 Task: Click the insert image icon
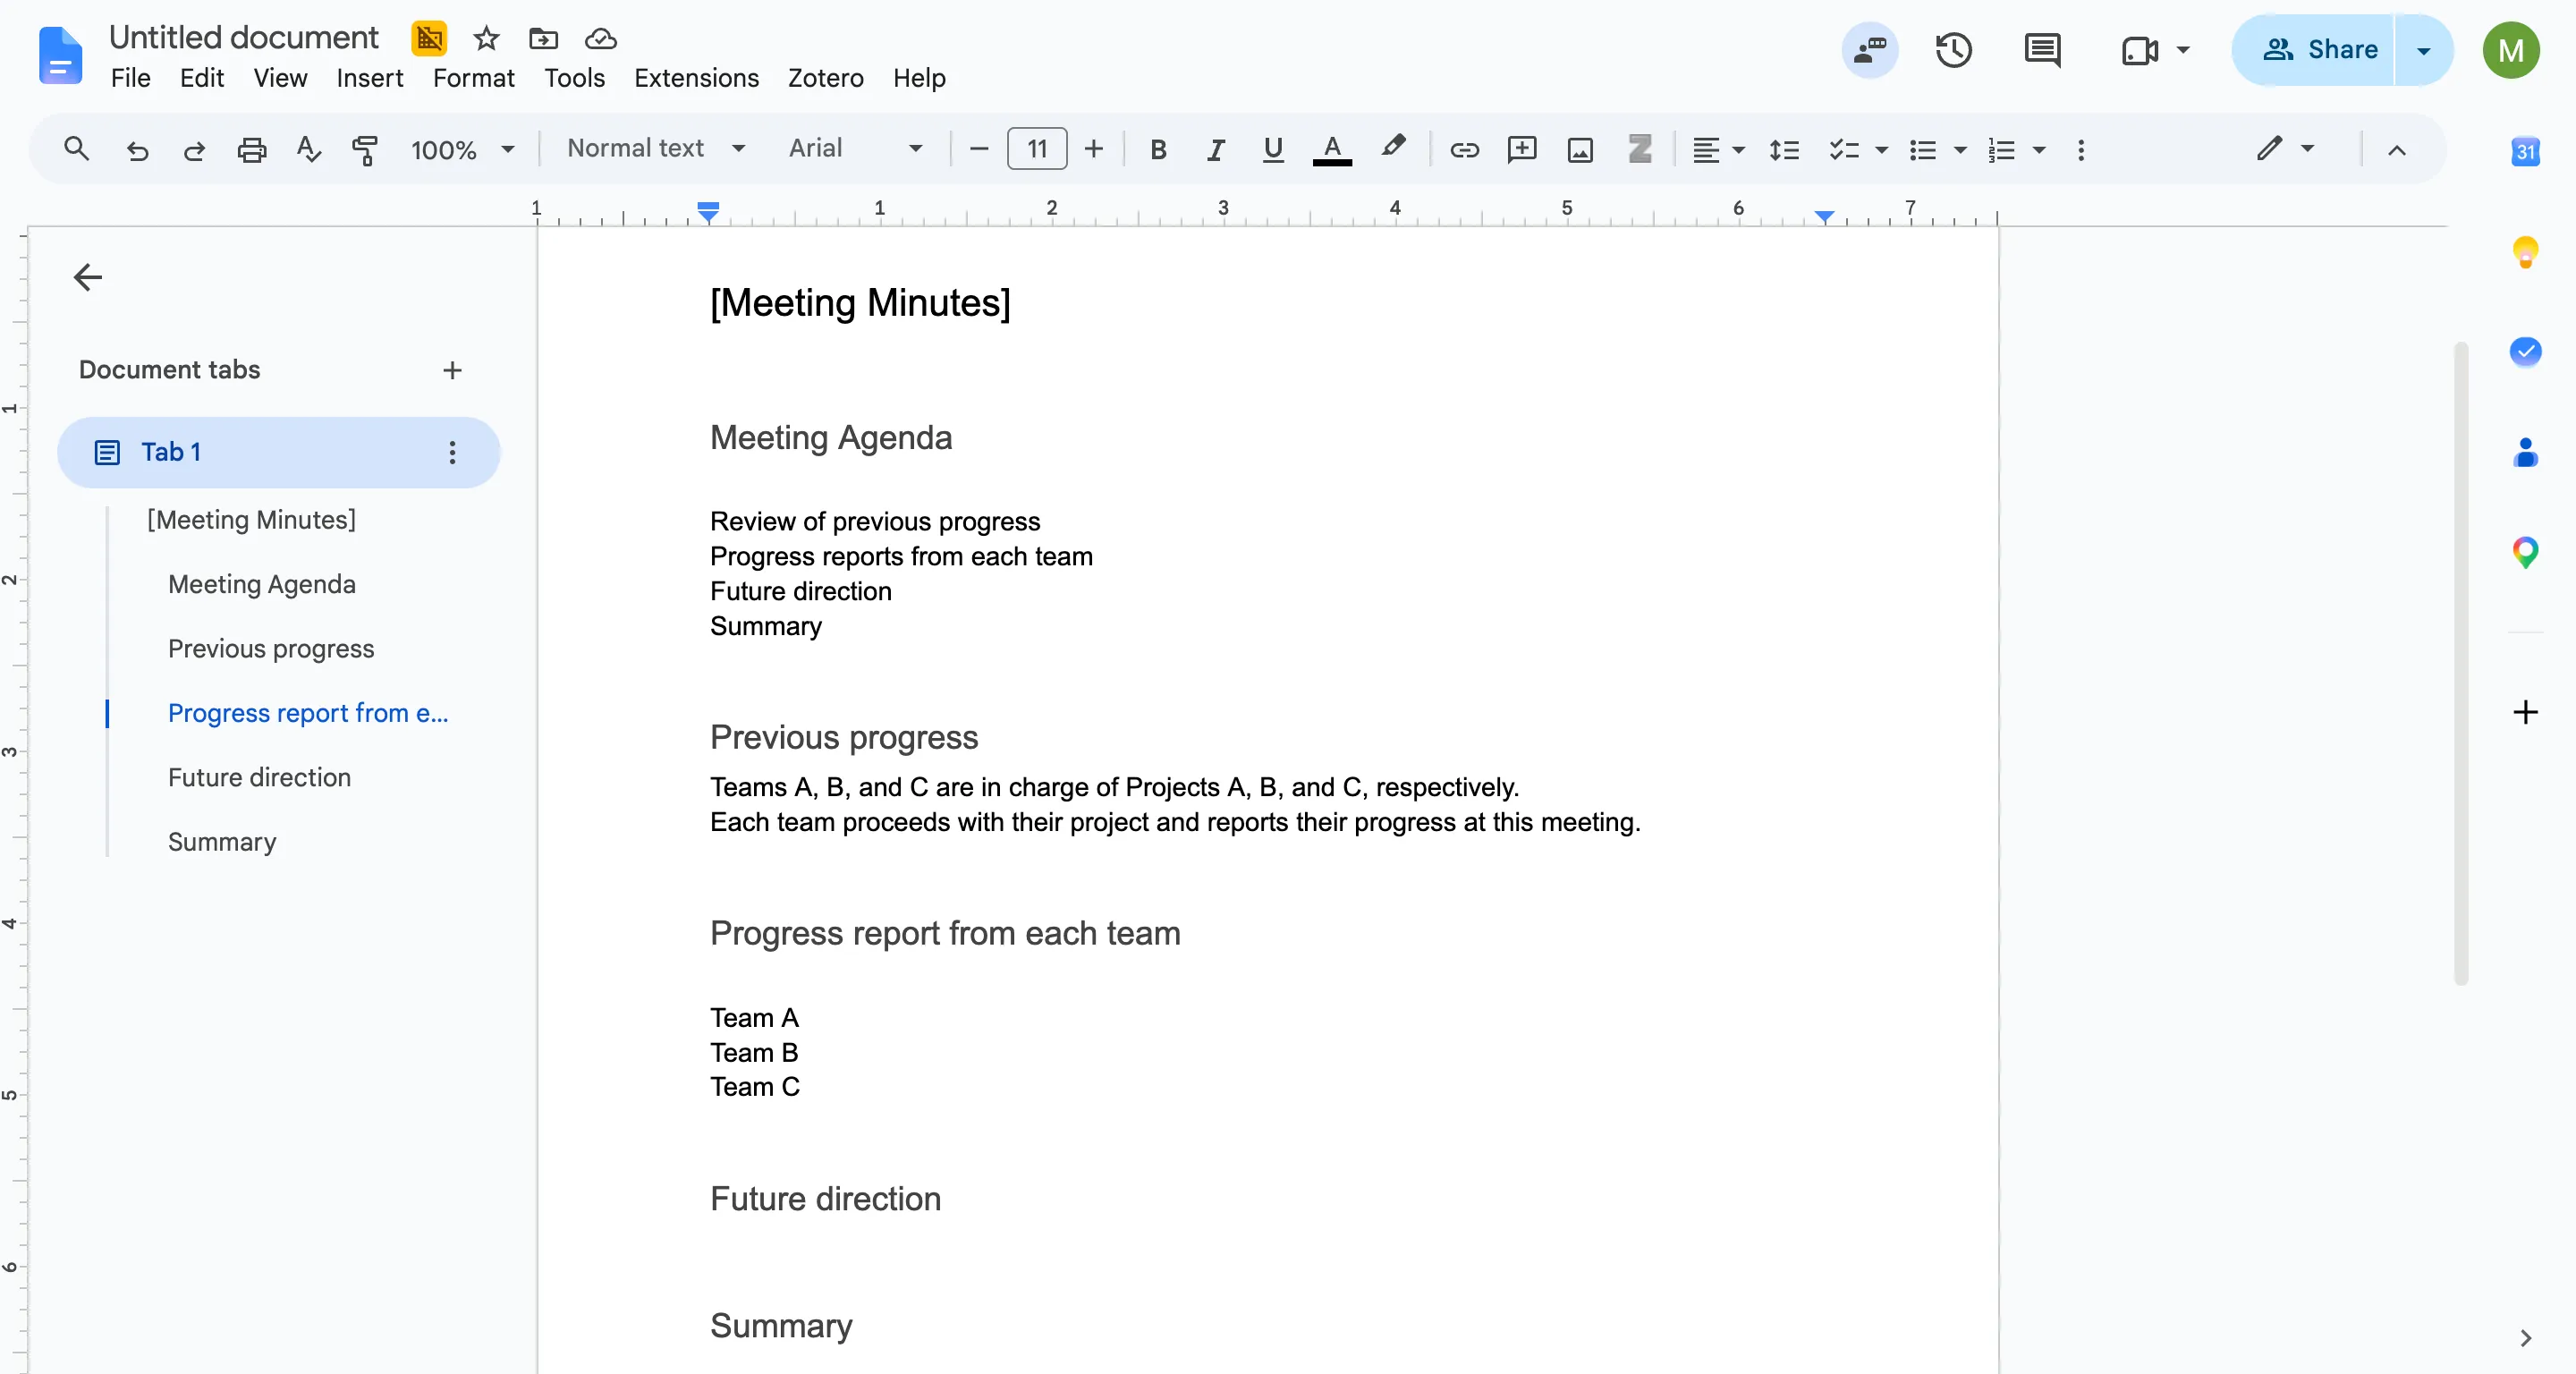tap(1580, 150)
